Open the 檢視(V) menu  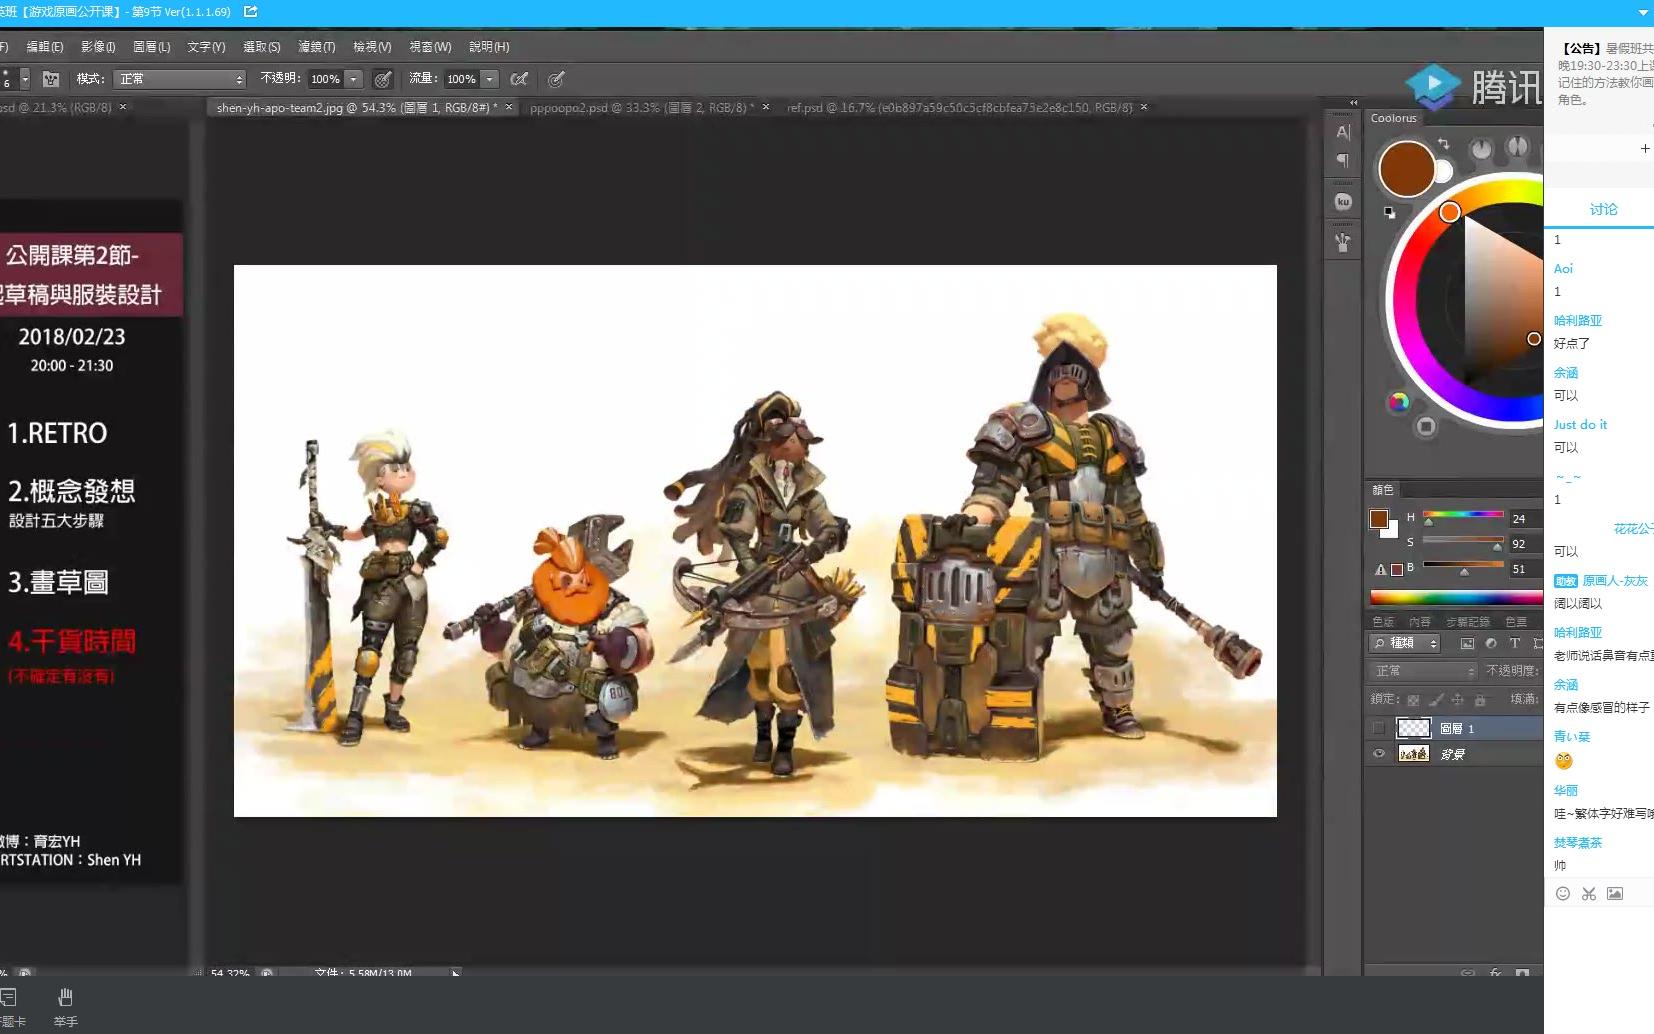coord(372,47)
